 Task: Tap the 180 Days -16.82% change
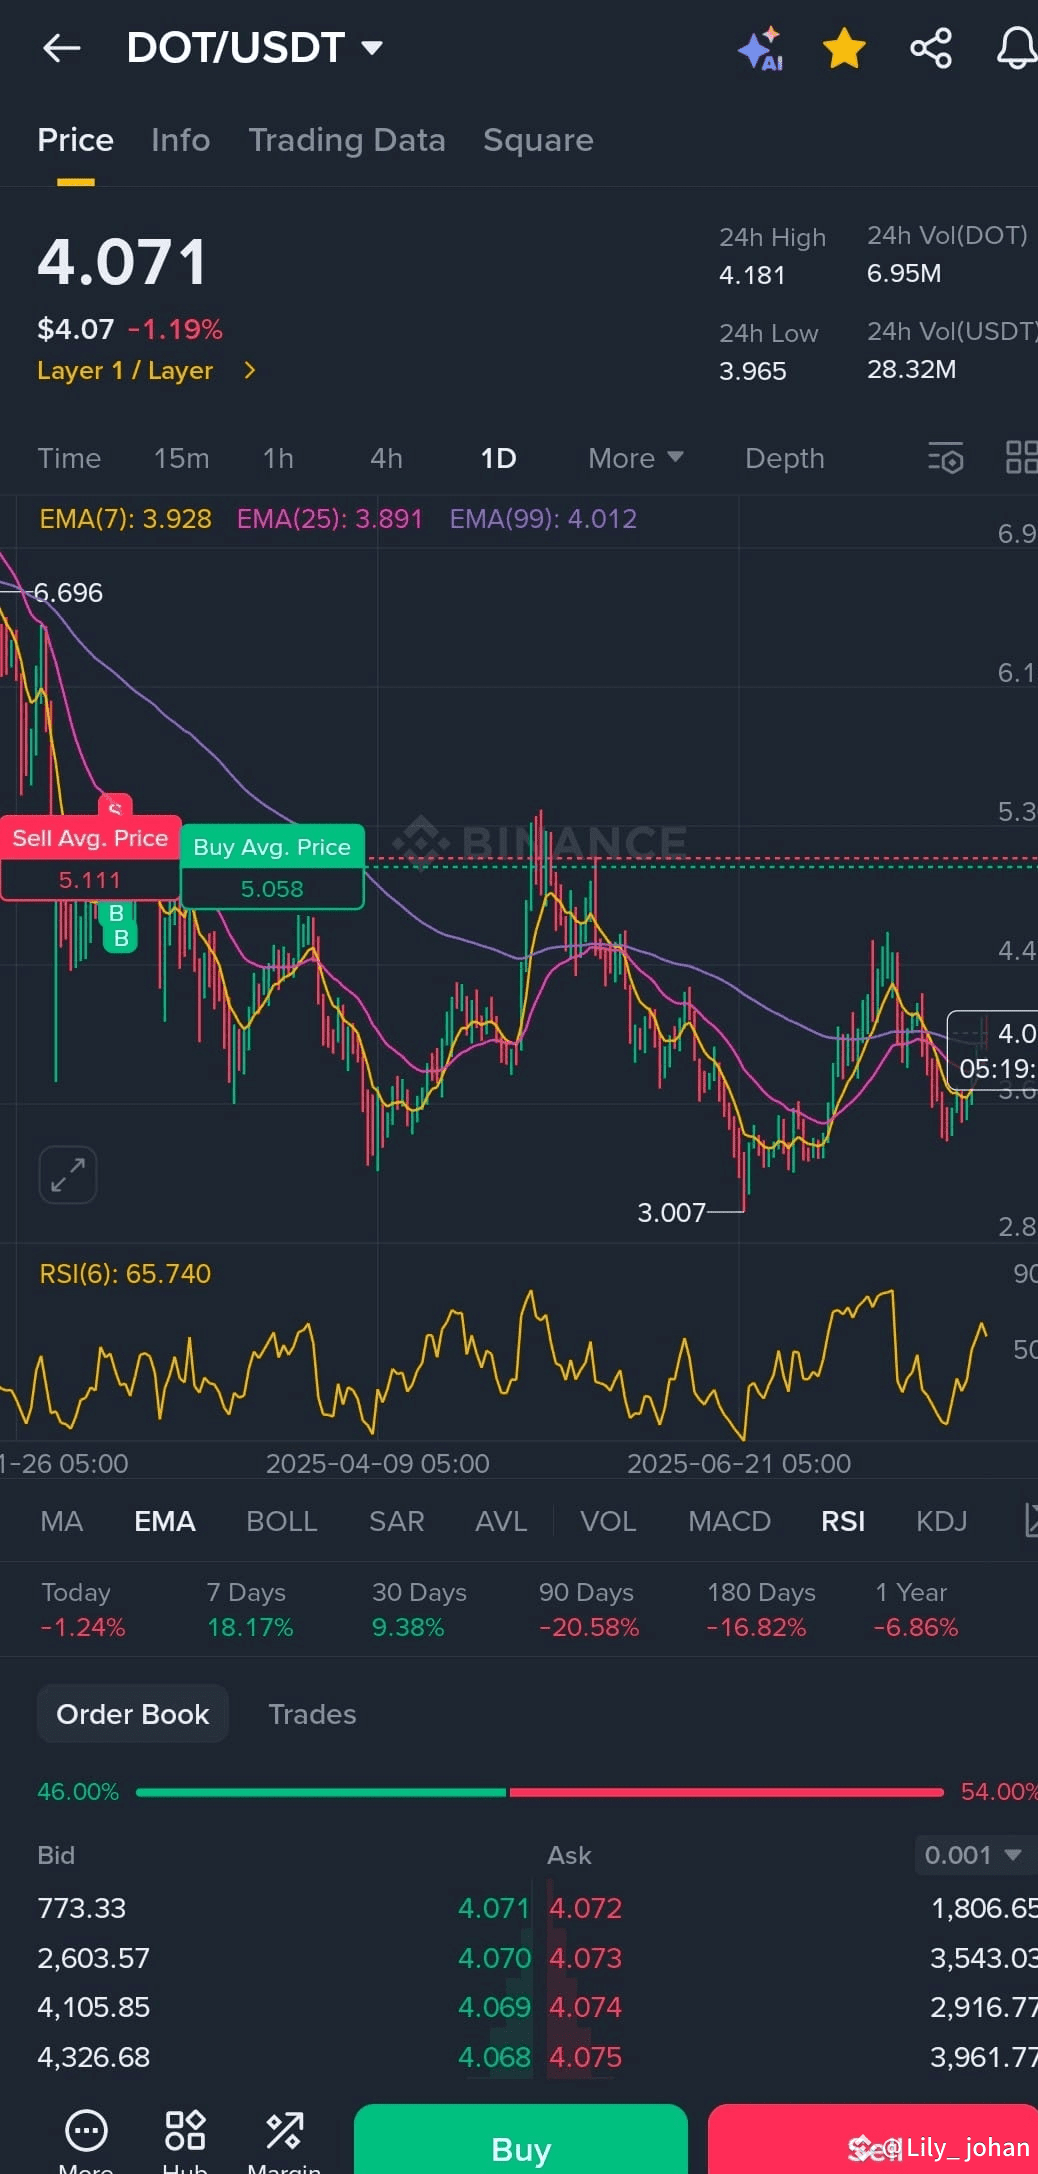pos(760,1609)
